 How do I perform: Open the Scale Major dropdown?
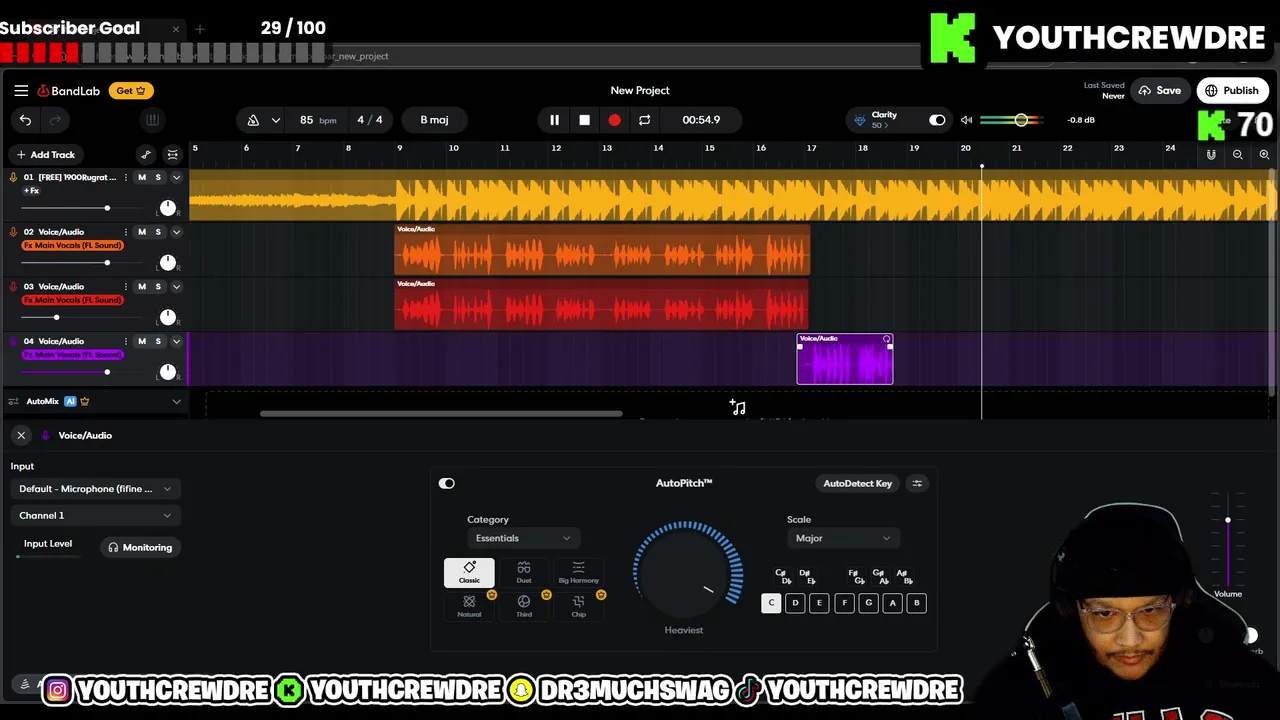(x=842, y=538)
